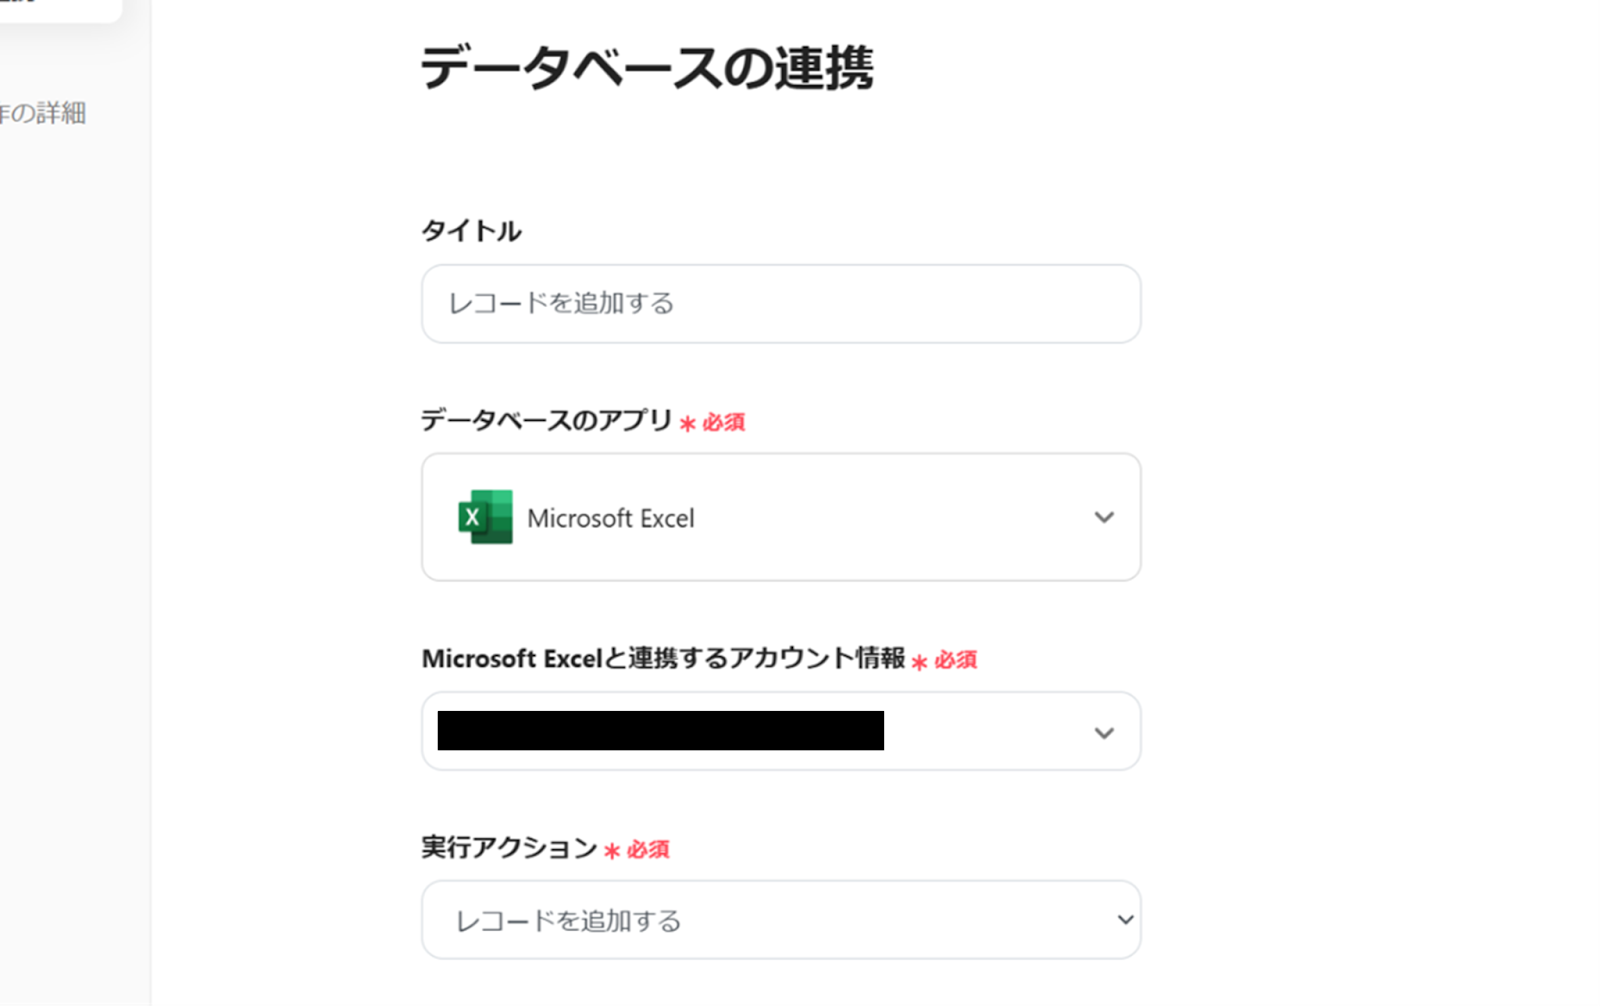Viewport: 1600px width, 1006px height.
Task: Click 必須 marker beside 実行アクション
Action: 648,850
